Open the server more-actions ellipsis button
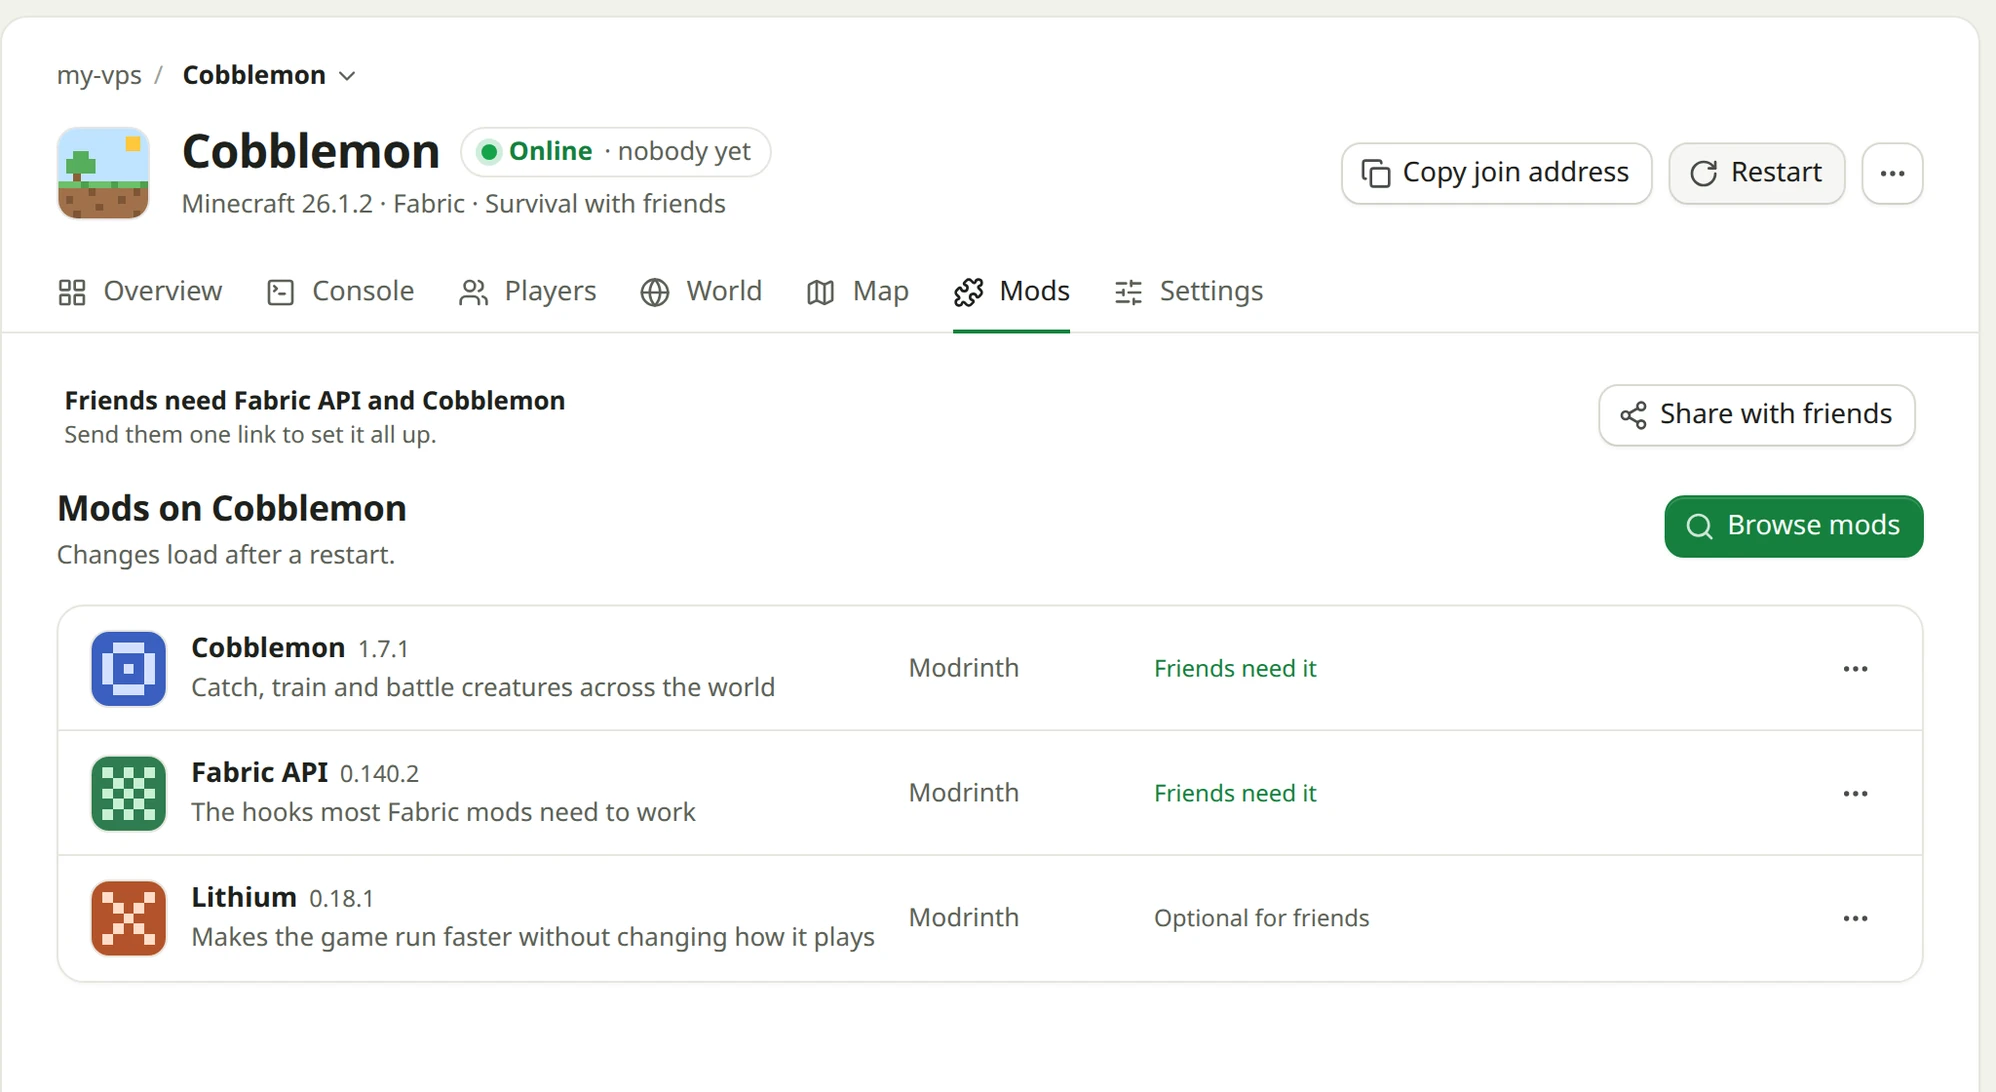Viewport: 1996px width, 1092px height. click(x=1892, y=173)
